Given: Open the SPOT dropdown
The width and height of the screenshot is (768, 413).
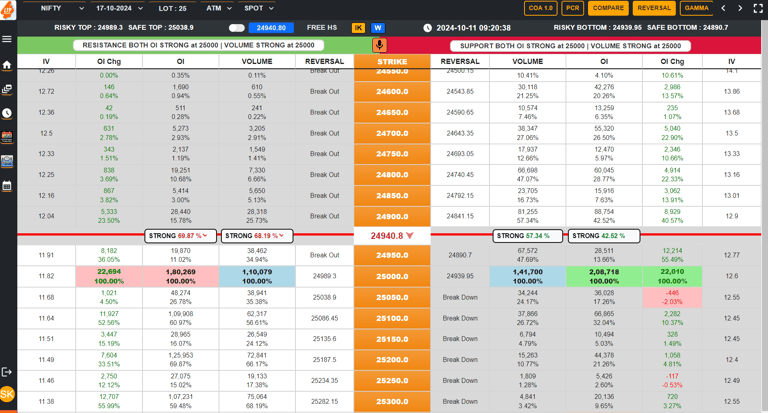Looking at the screenshot, I should click(259, 8).
